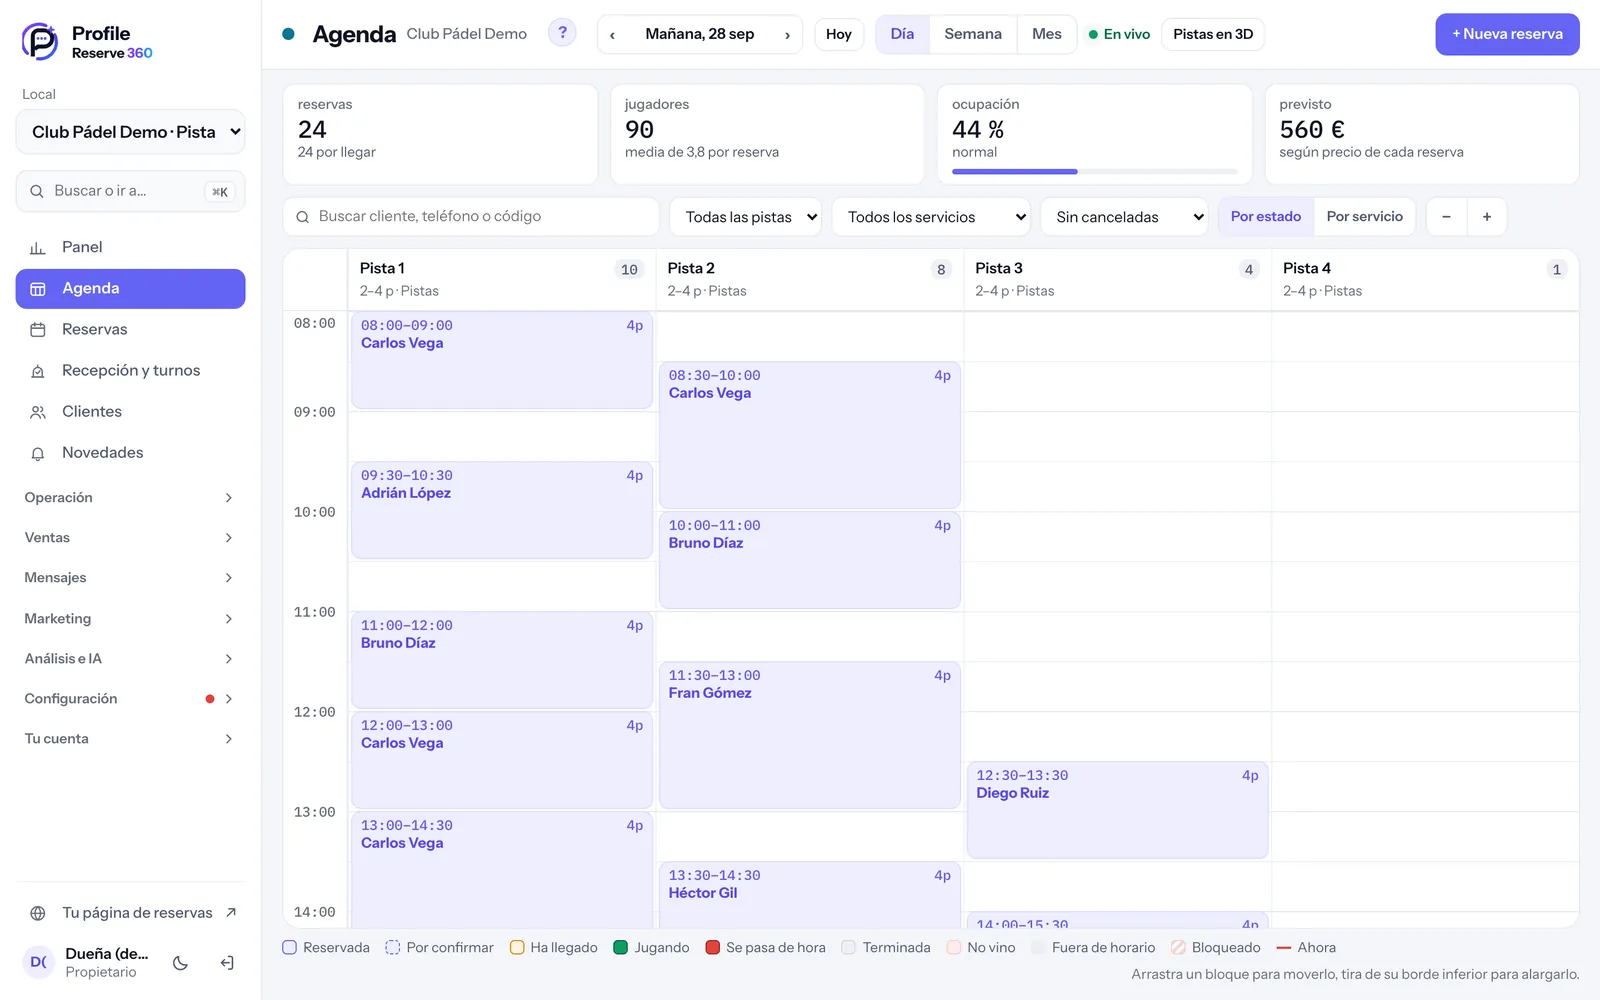Image resolution: width=1600 pixels, height=1000 pixels.
Task: Toggle dark mode moon icon
Action: [180, 963]
